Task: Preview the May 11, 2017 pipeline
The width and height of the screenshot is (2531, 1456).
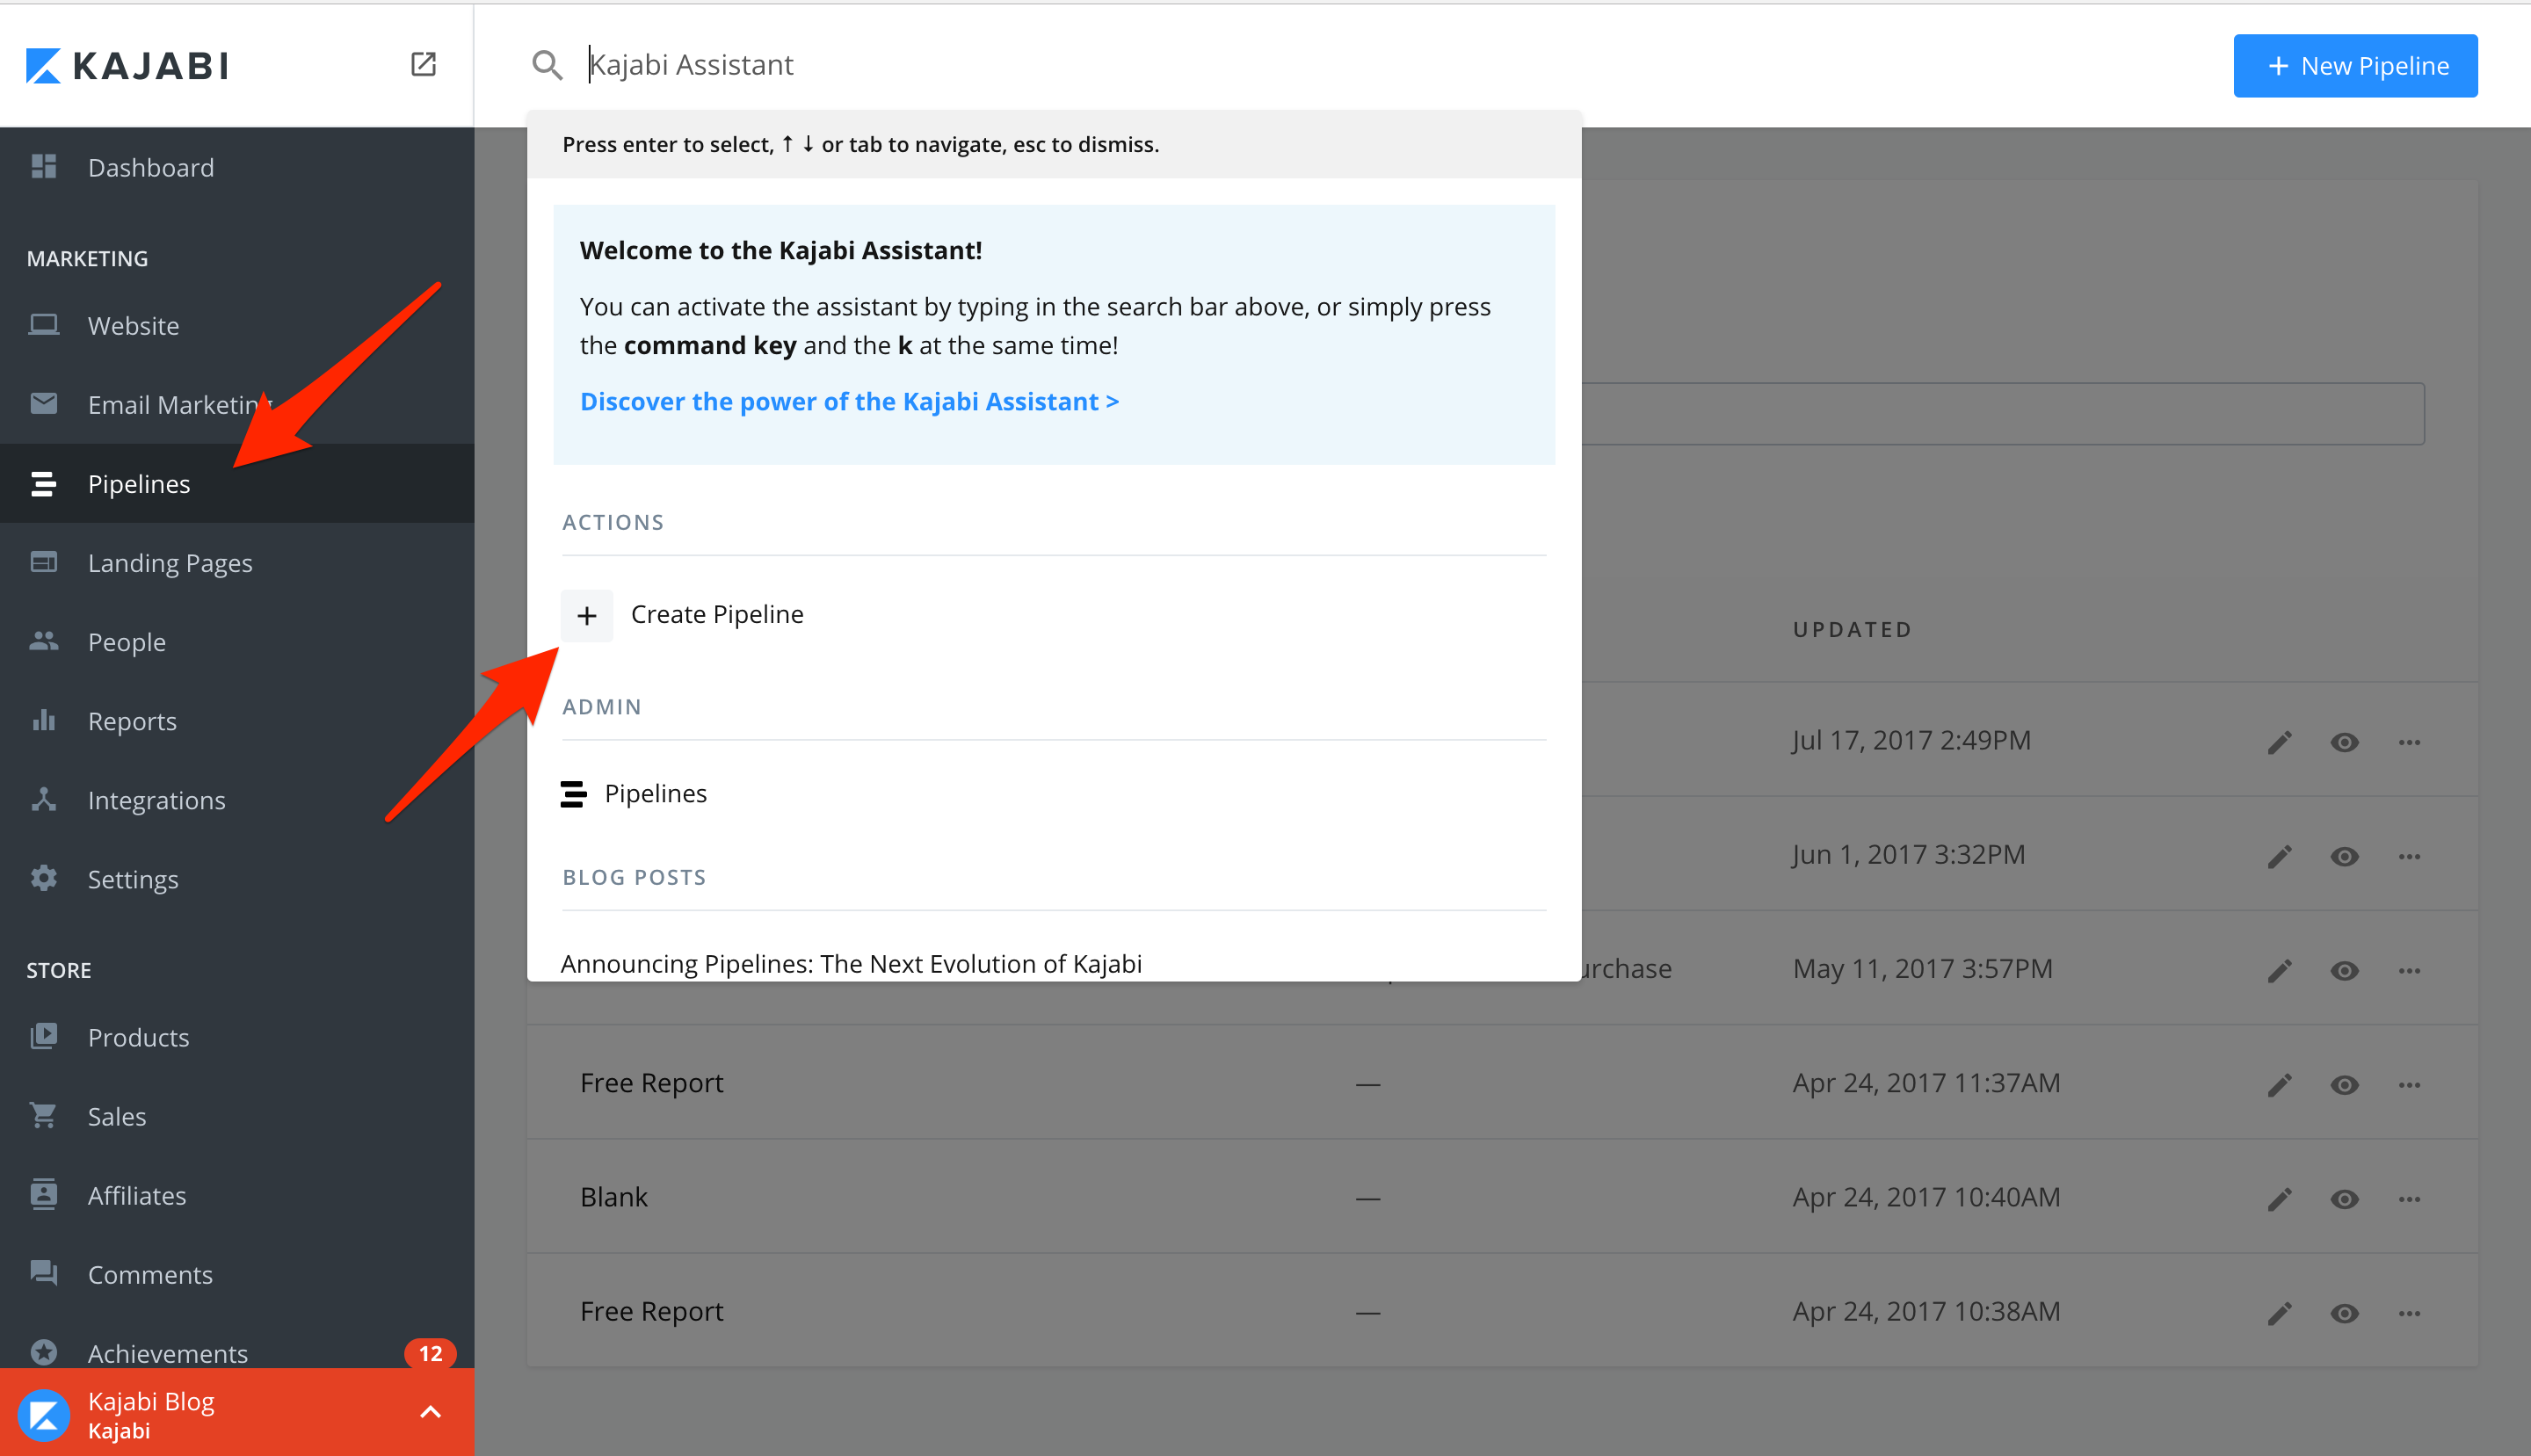Action: tap(2344, 970)
